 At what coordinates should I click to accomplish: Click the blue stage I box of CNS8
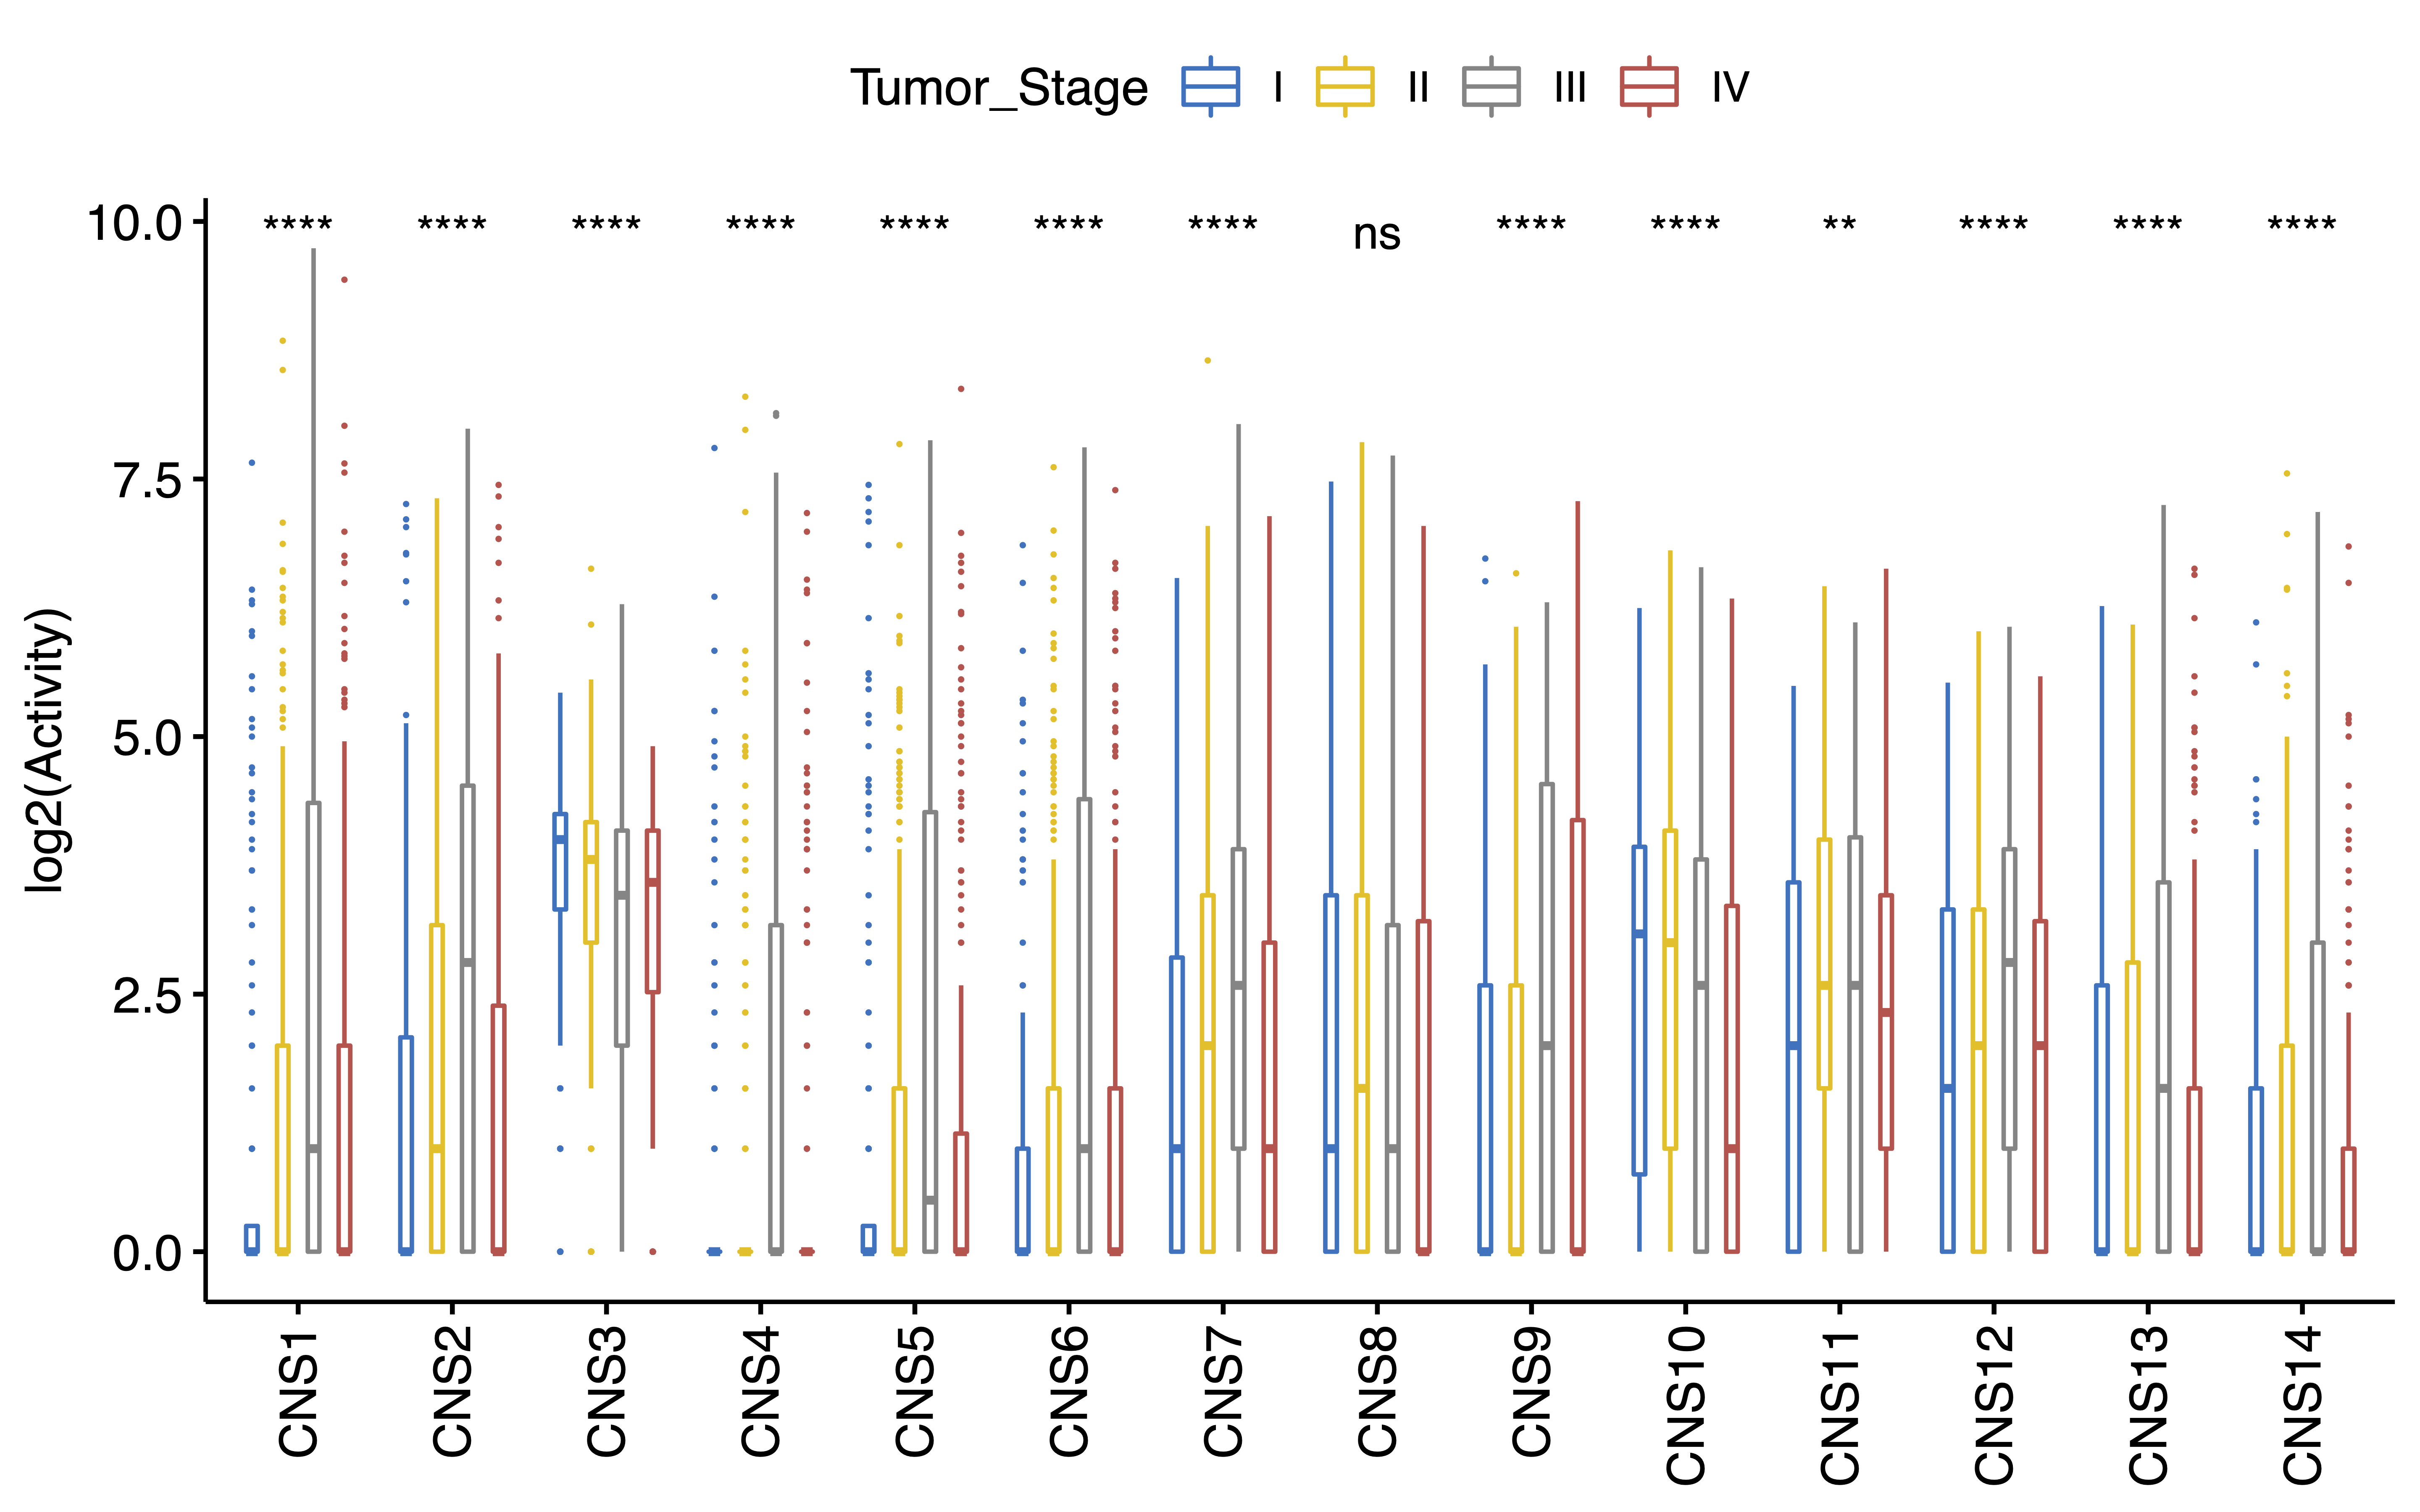(1331, 1074)
